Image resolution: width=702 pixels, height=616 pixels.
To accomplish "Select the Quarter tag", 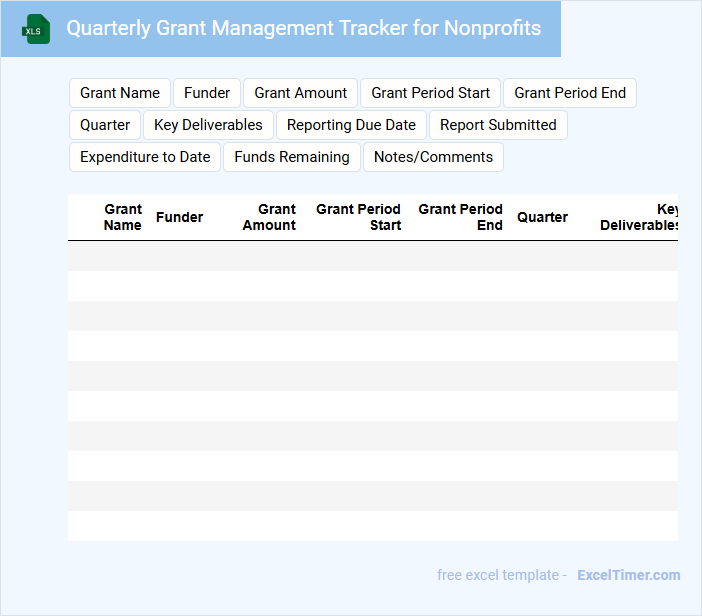I will pyautogui.click(x=105, y=125).
